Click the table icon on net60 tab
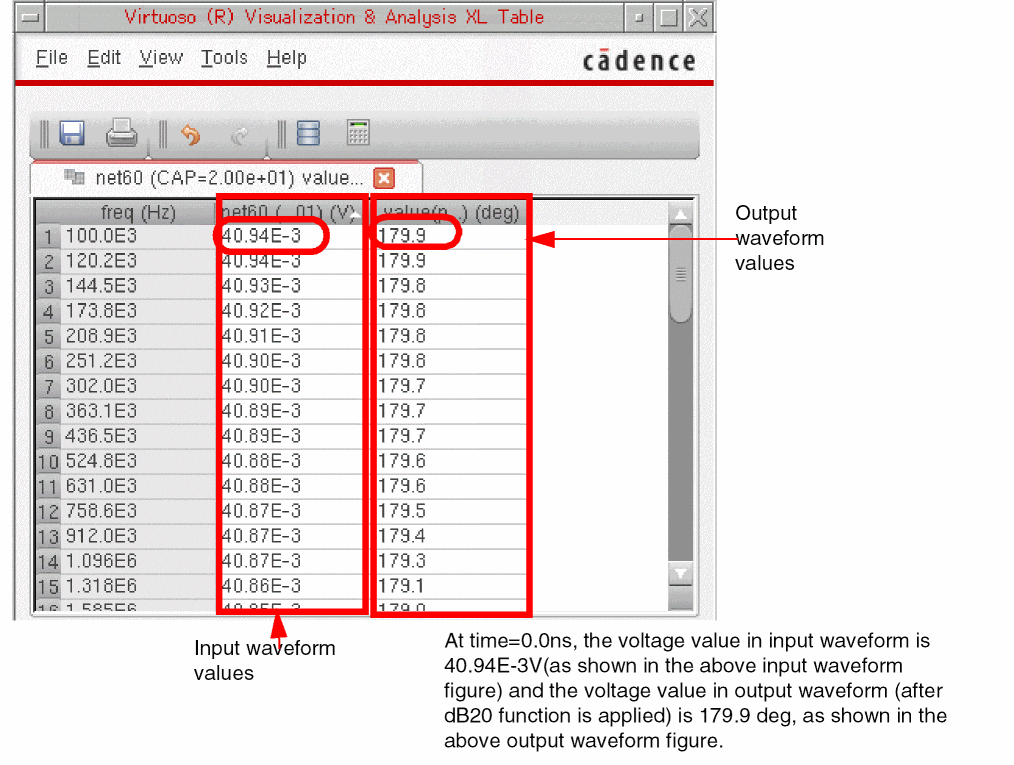 pos(74,177)
